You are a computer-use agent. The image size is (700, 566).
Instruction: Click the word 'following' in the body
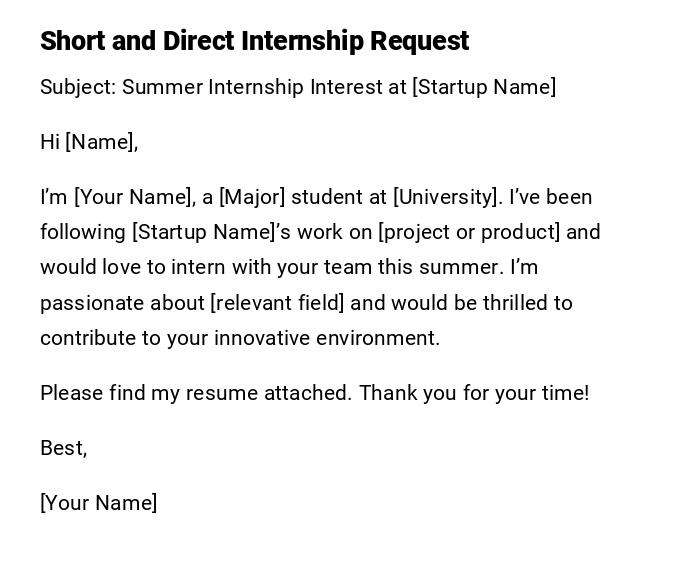[82, 232]
